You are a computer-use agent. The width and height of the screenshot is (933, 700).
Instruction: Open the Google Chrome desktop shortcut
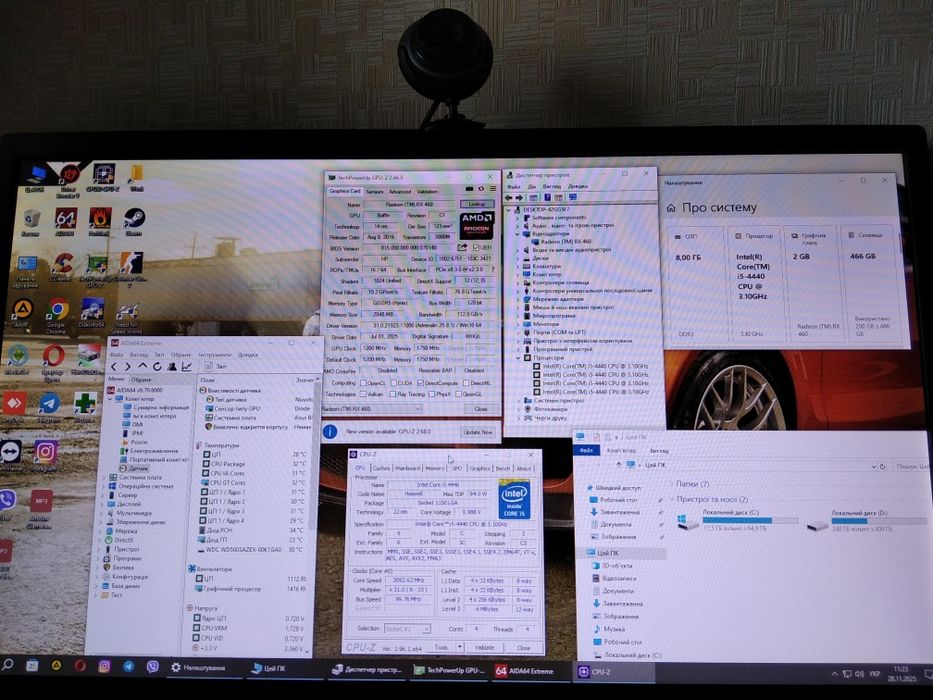coord(58,311)
